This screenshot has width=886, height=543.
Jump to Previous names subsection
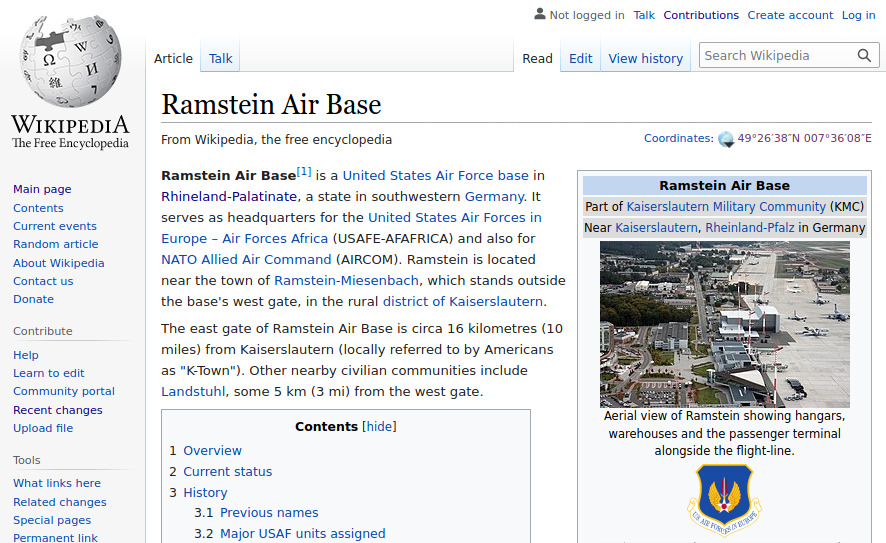[269, 512]
